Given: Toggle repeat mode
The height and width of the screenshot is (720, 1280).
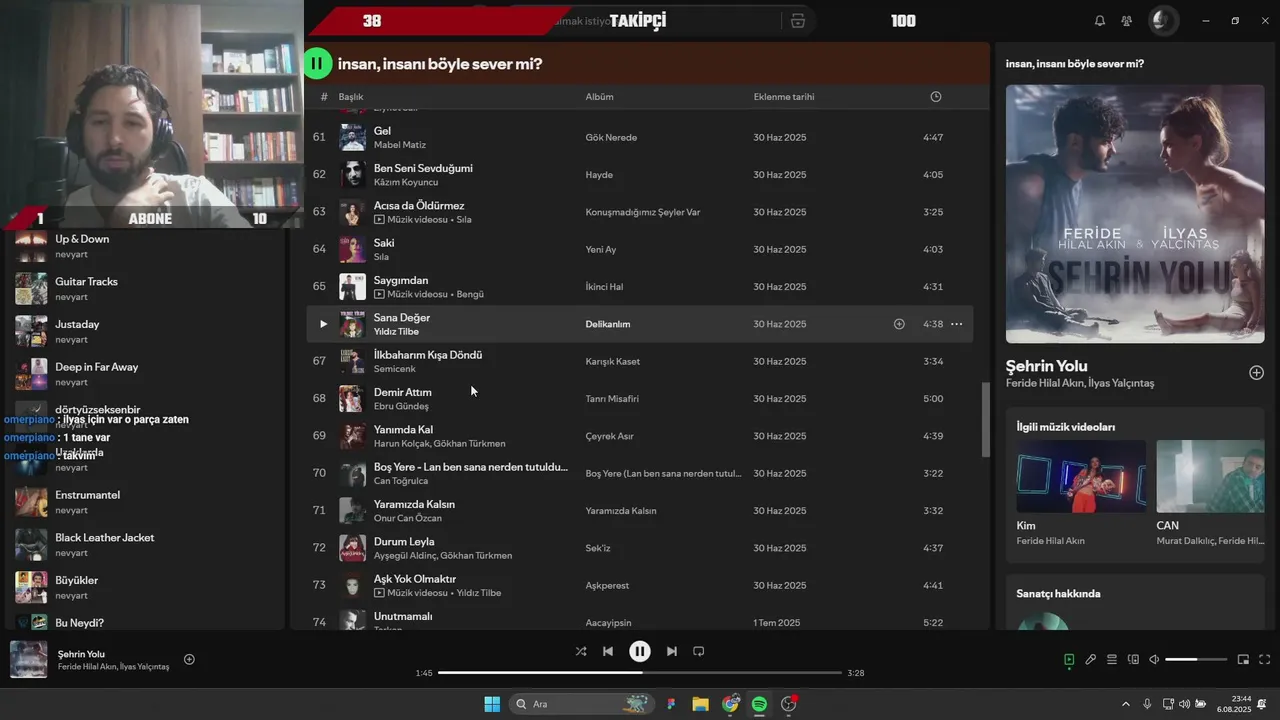Looking at the screenshot, I should [x=699, y=651].
